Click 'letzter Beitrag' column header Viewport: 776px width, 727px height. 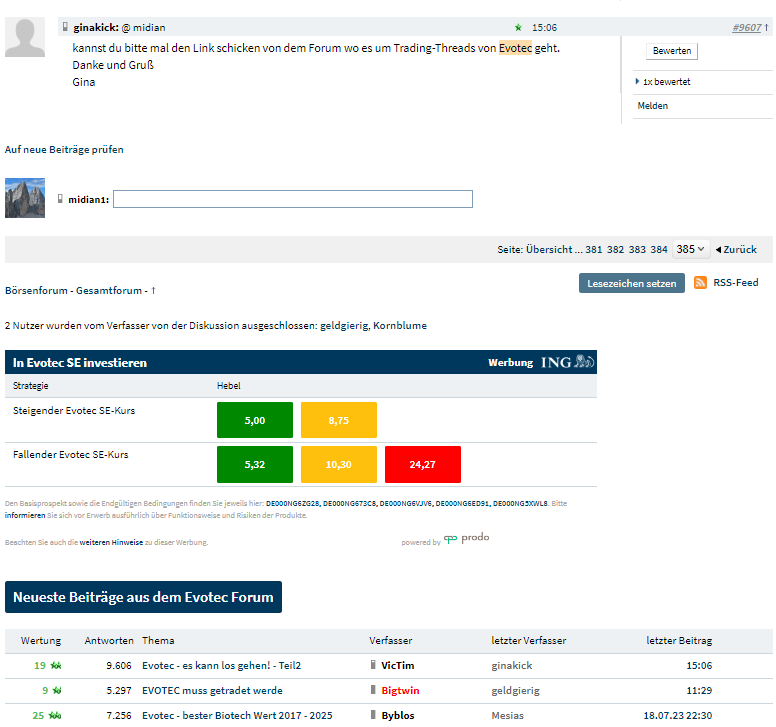point(679,640)
